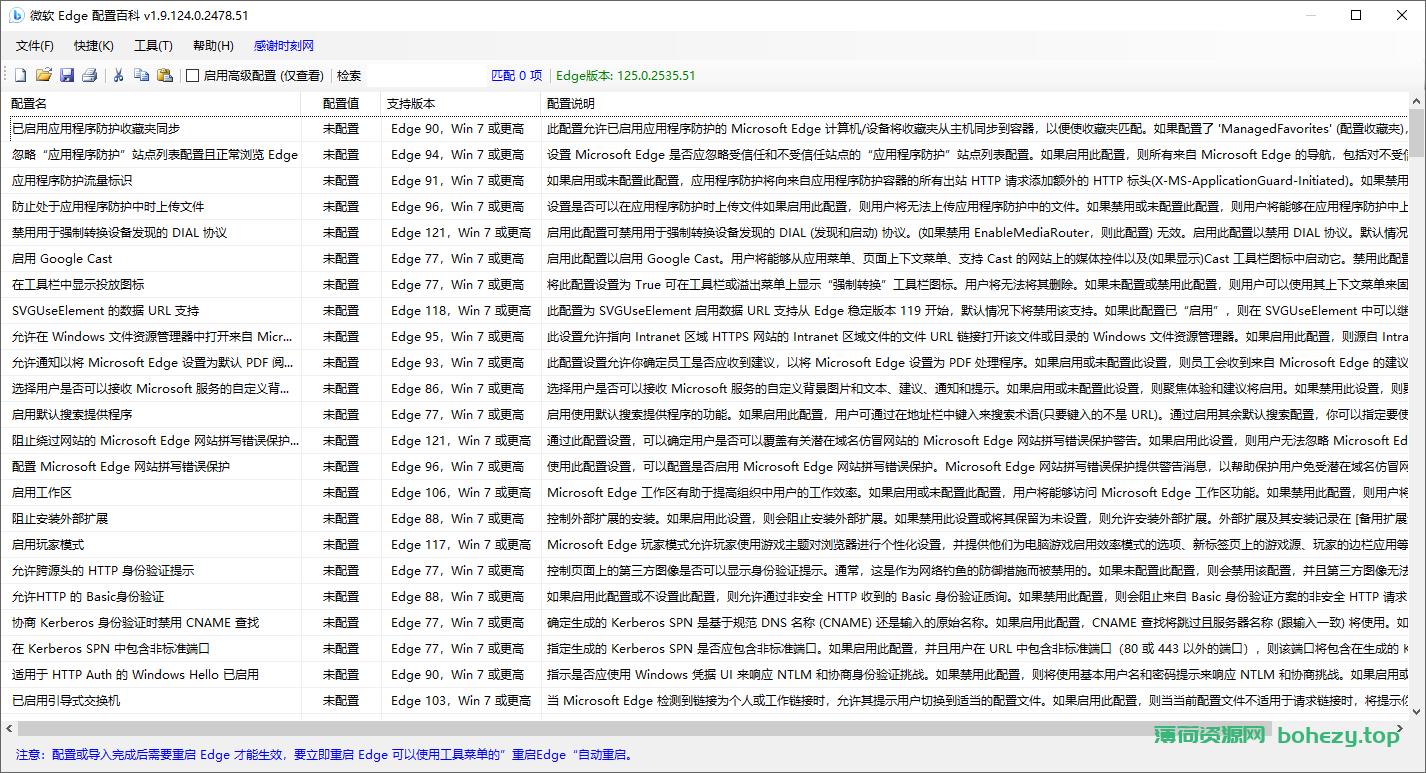This screenshot has width=1426, height=773.
Task: Click the Print toolbar icon
Action: [x=90, y=75]
